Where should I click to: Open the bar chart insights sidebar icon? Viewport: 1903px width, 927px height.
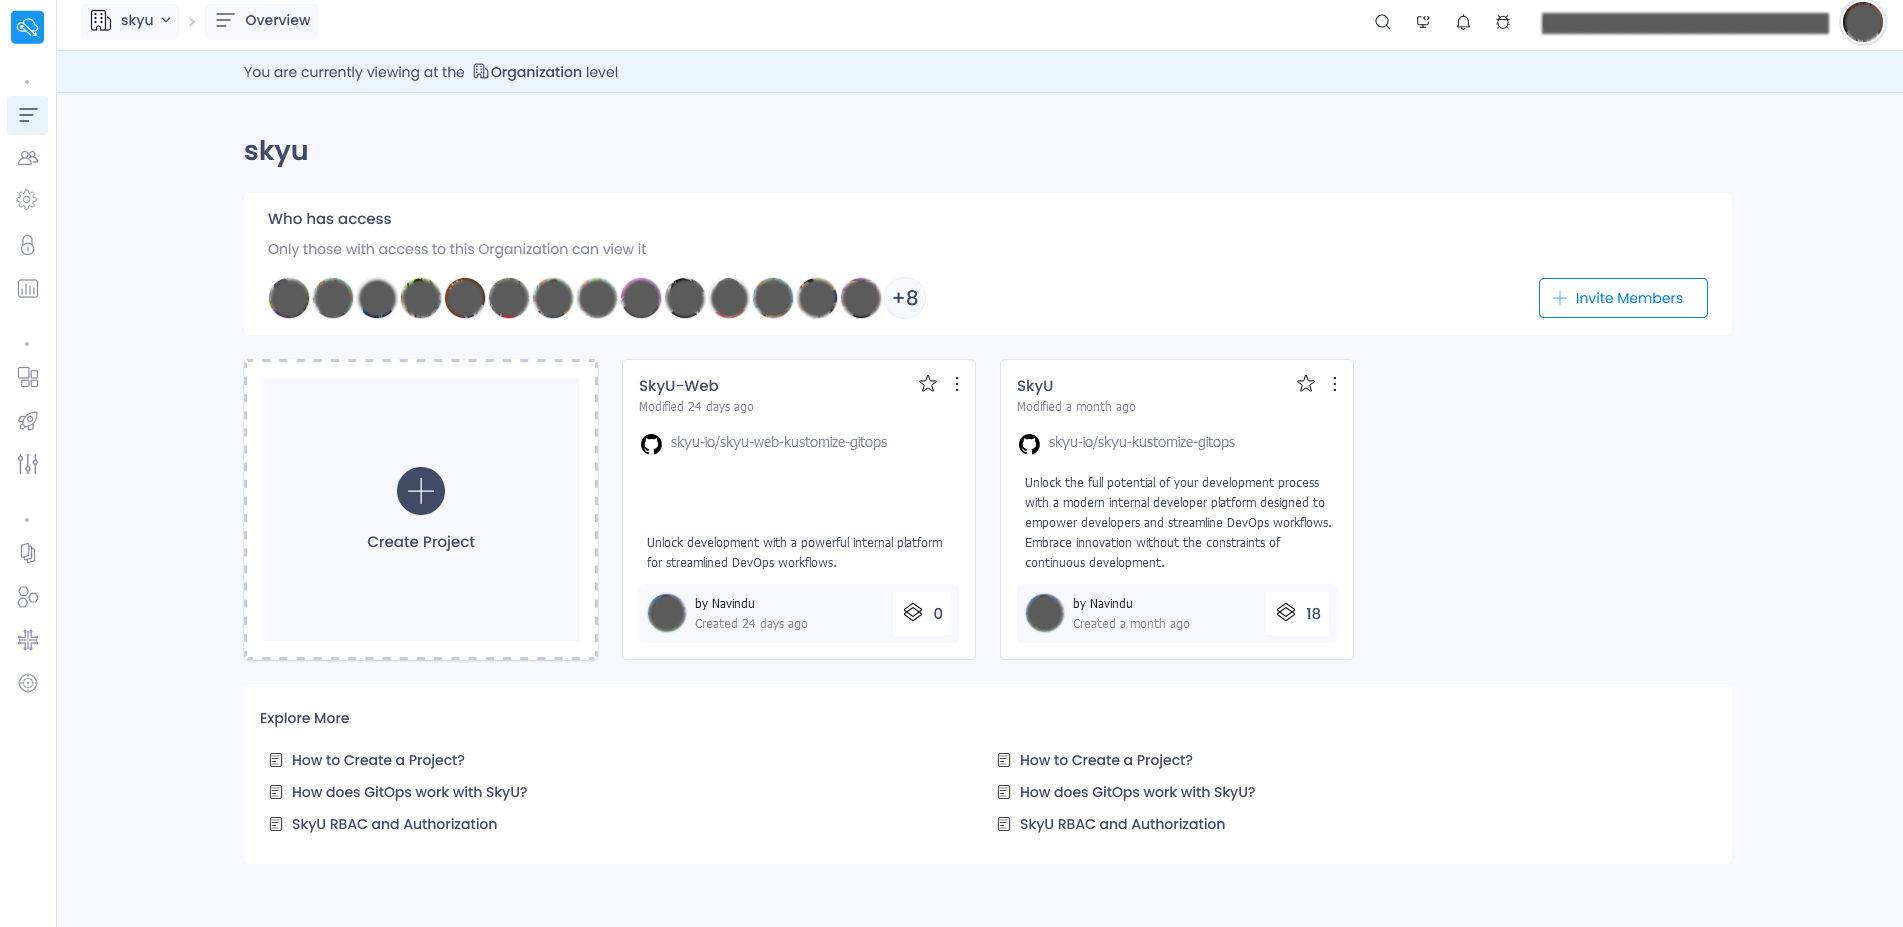tap(28, 289)
